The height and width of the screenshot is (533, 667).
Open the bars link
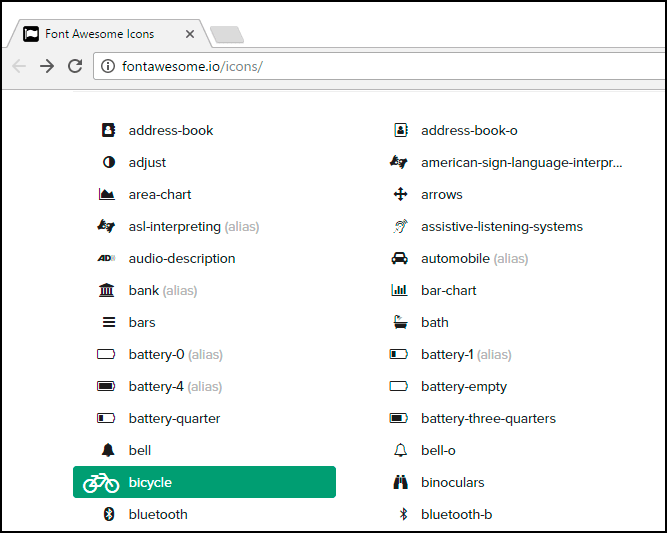point(142,322)
